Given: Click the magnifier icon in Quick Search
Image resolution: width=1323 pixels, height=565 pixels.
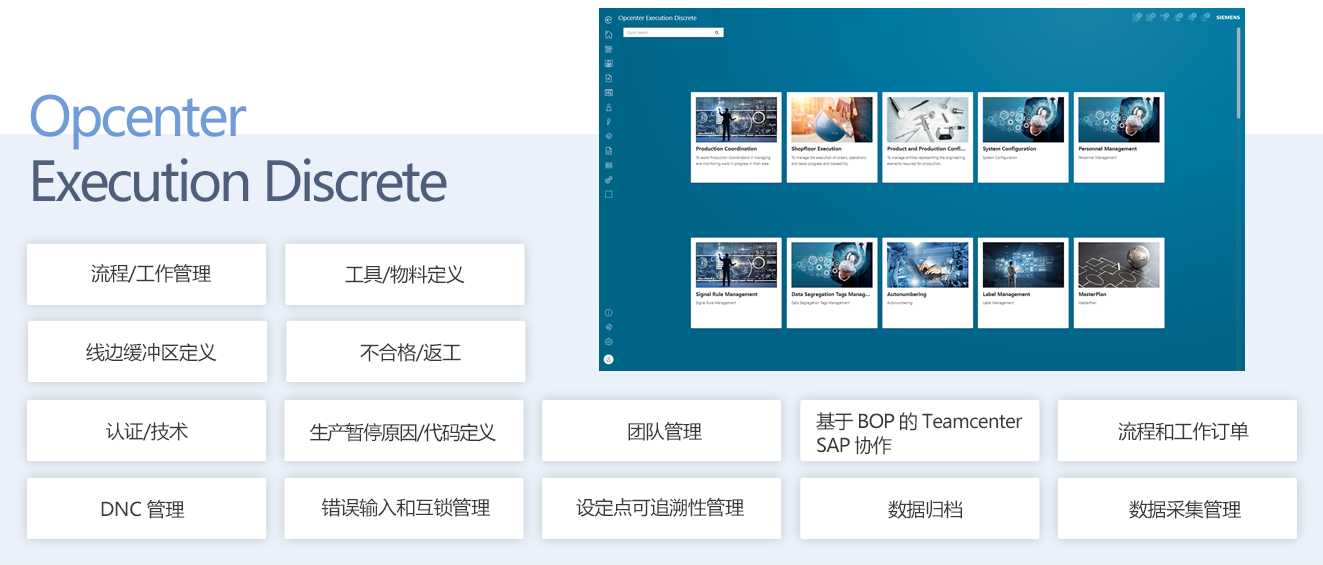Looking at the screenshot, I should point(717,33).
